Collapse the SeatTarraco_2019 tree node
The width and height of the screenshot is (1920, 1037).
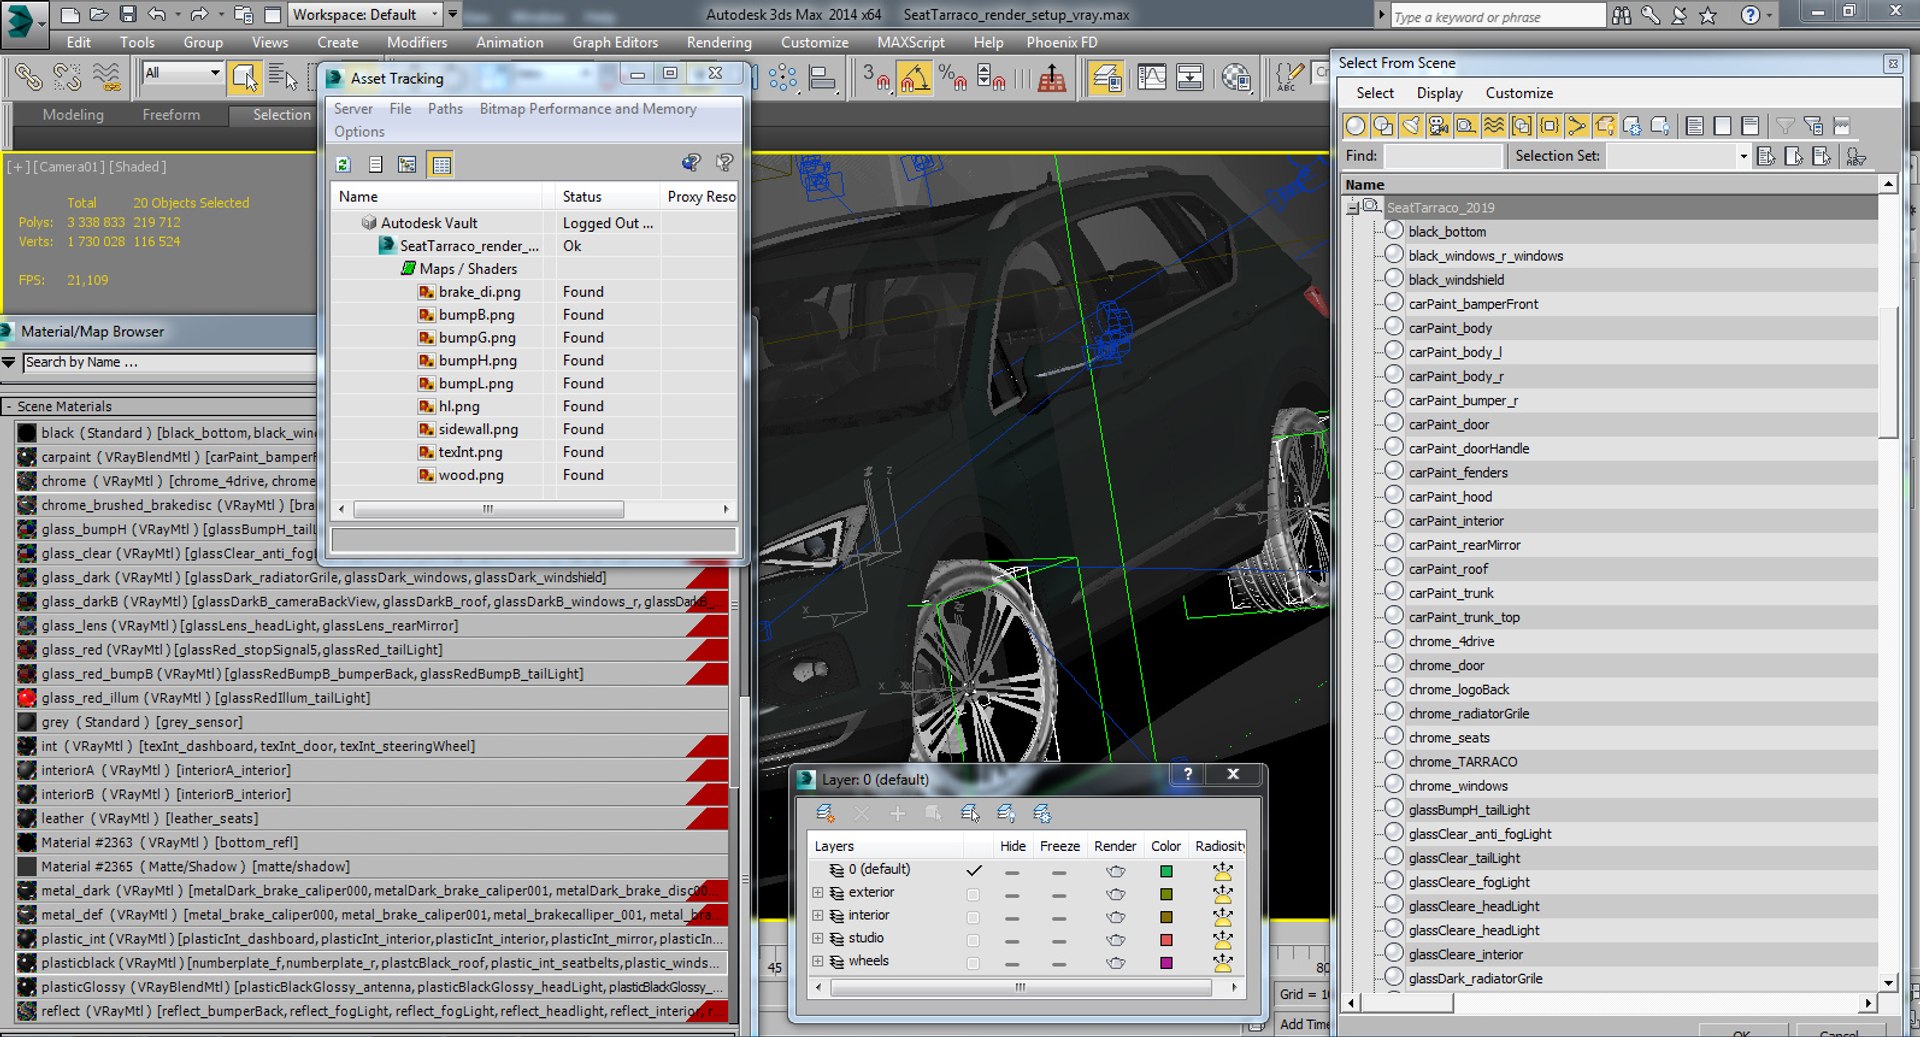point(1352,208)
